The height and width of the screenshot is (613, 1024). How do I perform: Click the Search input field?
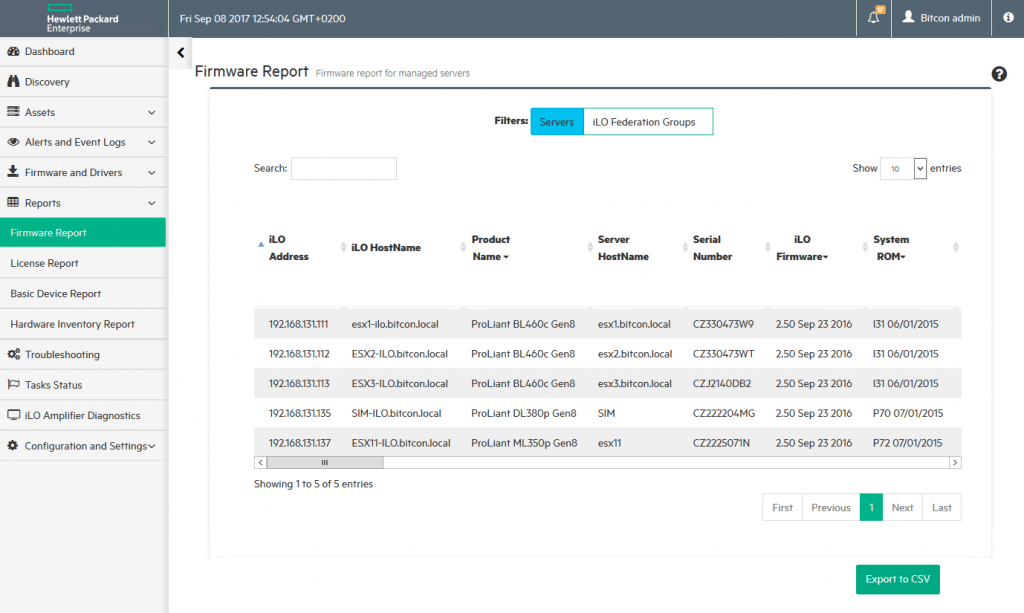click(x=344, y=168)
